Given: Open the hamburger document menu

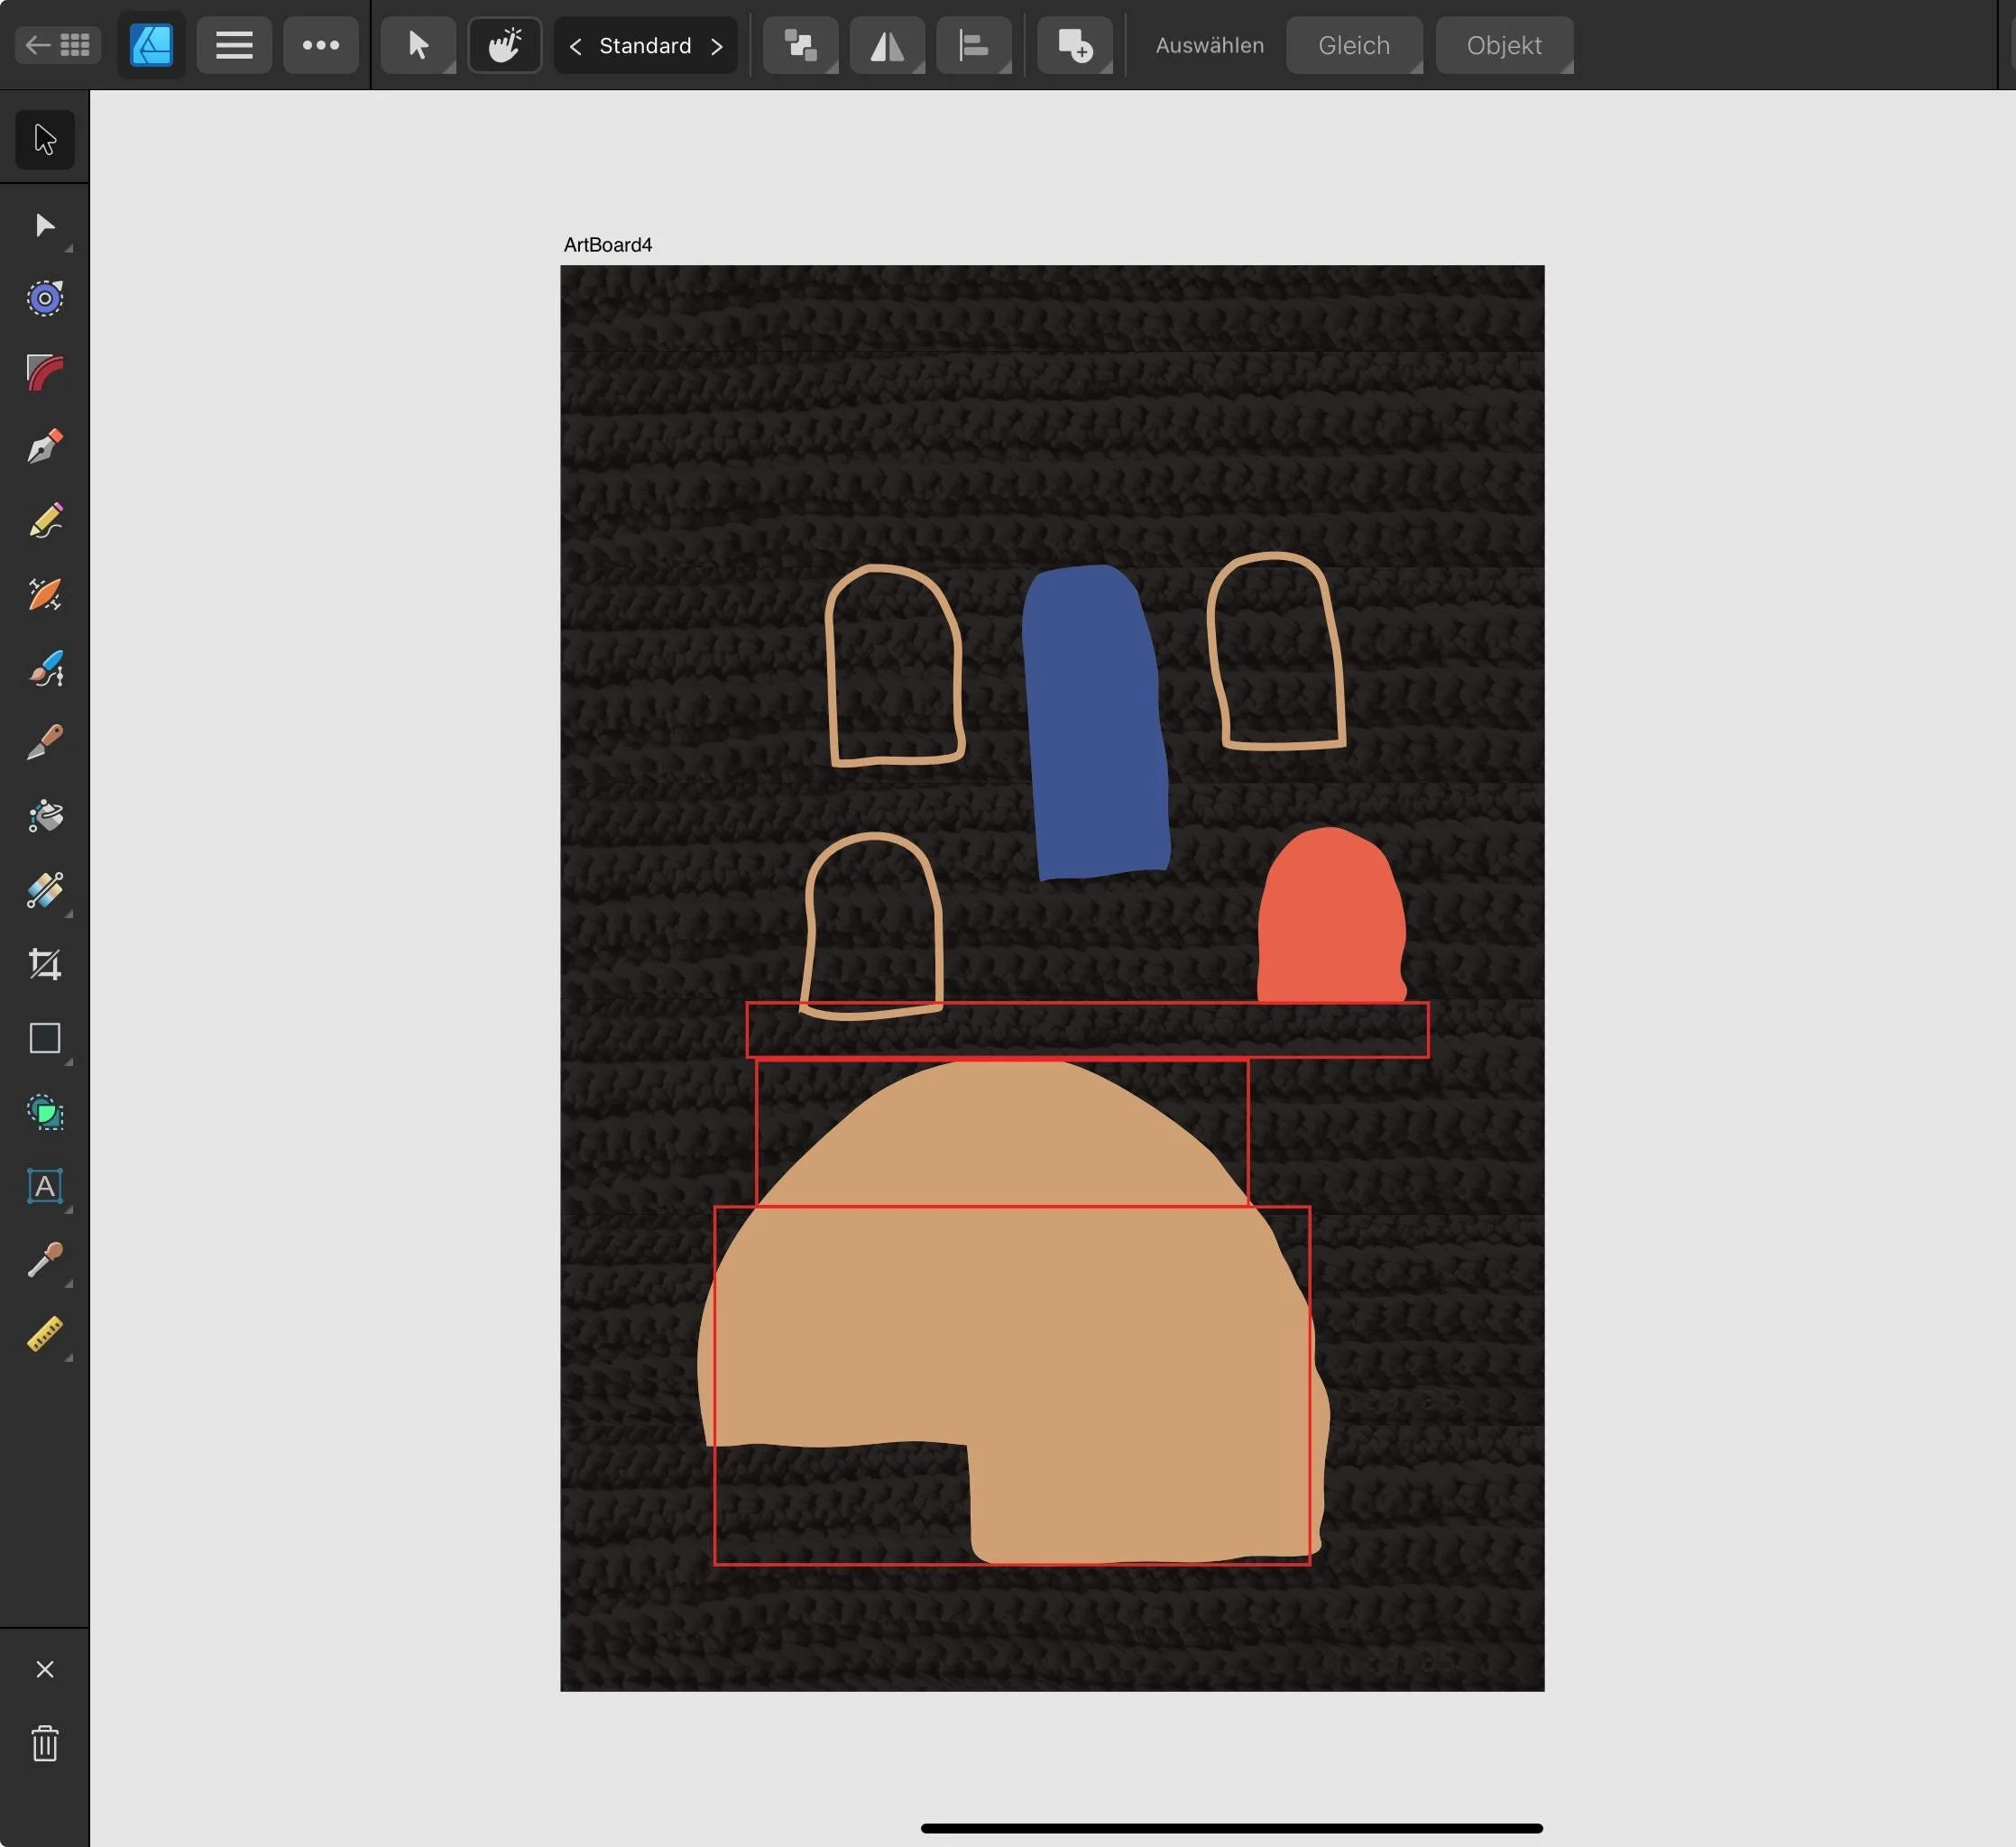Looking at the screenshot, I should pos(234,45).
